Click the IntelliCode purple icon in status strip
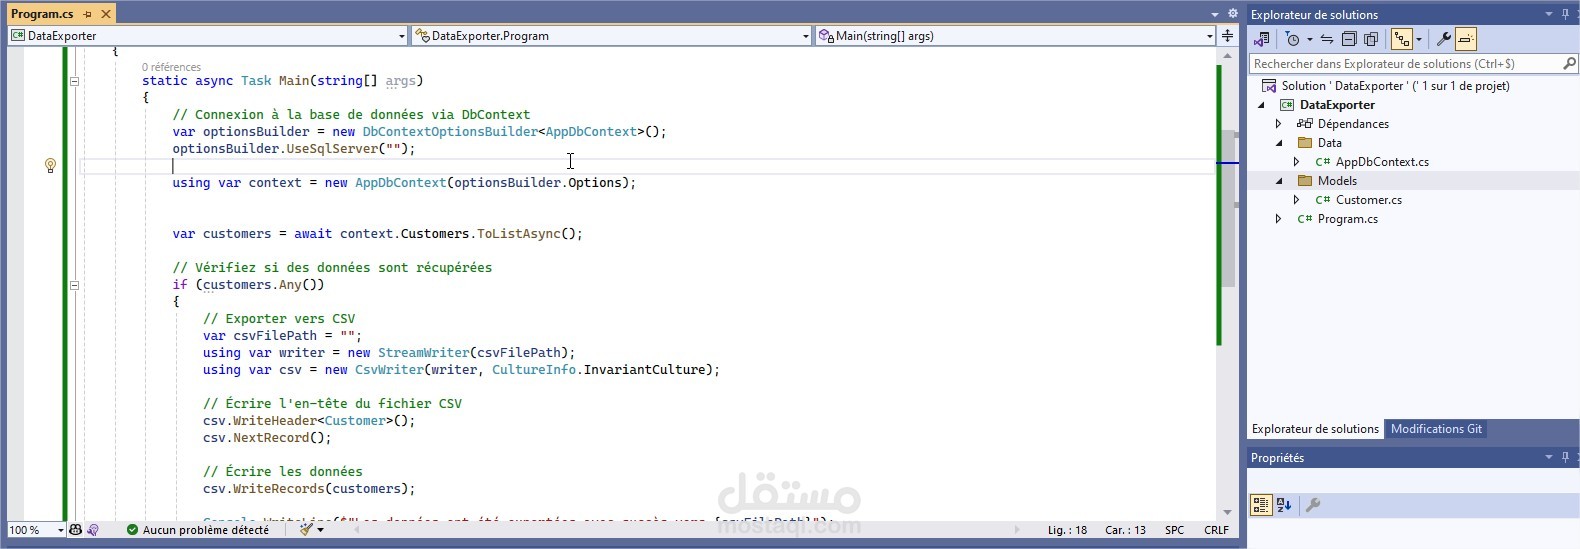Screen dimensions: 1580x549 pyautogui.click(x=93, y=530)
